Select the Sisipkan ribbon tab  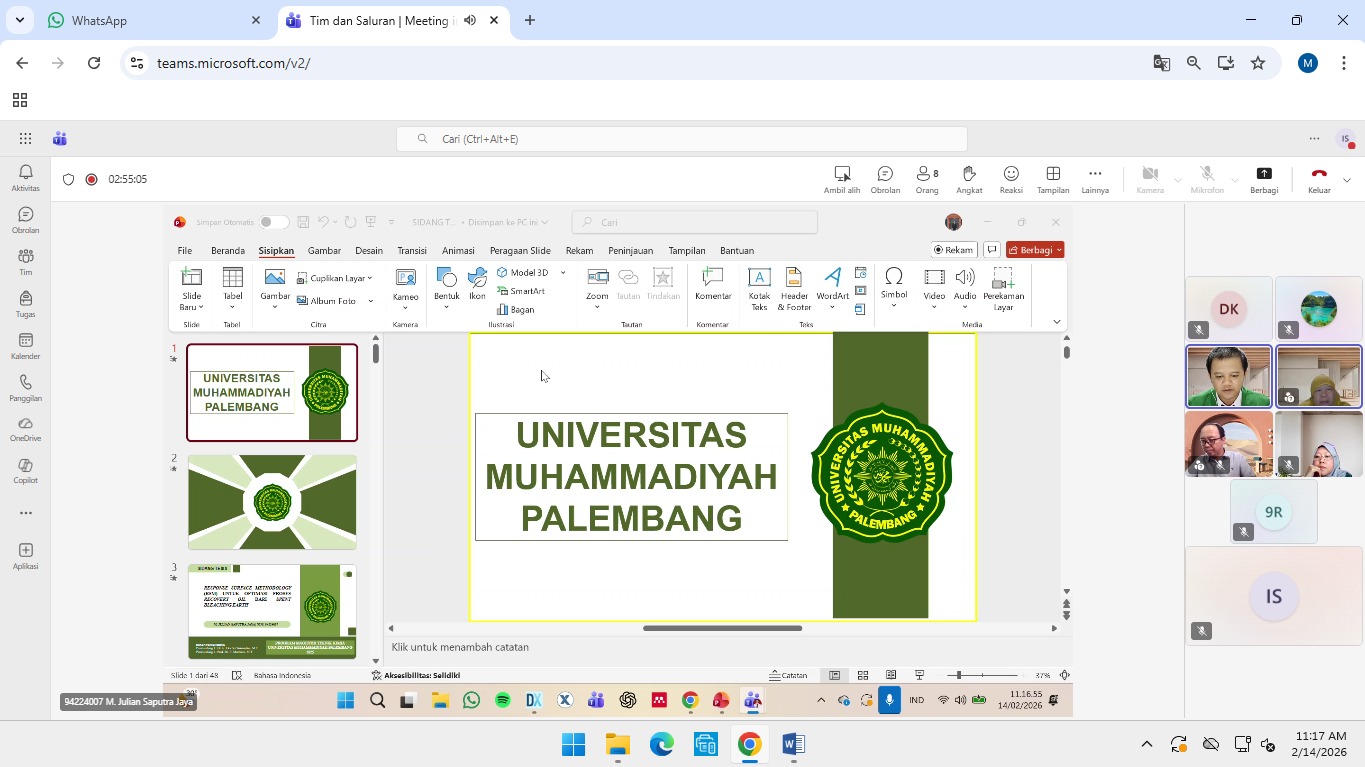pos(276,251)
